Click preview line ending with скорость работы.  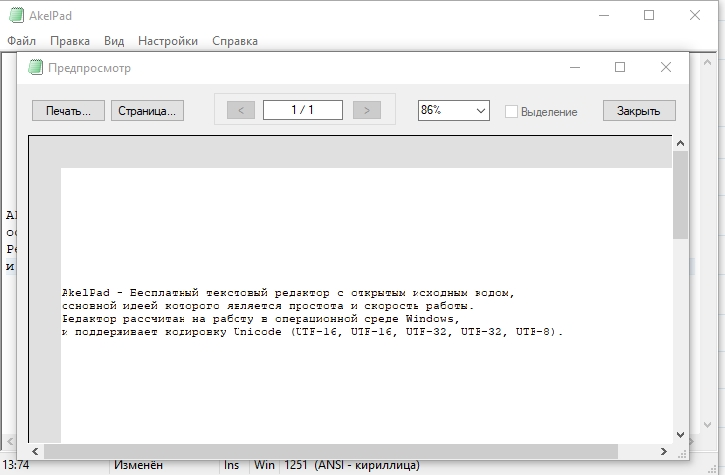(x=268, y=306)
